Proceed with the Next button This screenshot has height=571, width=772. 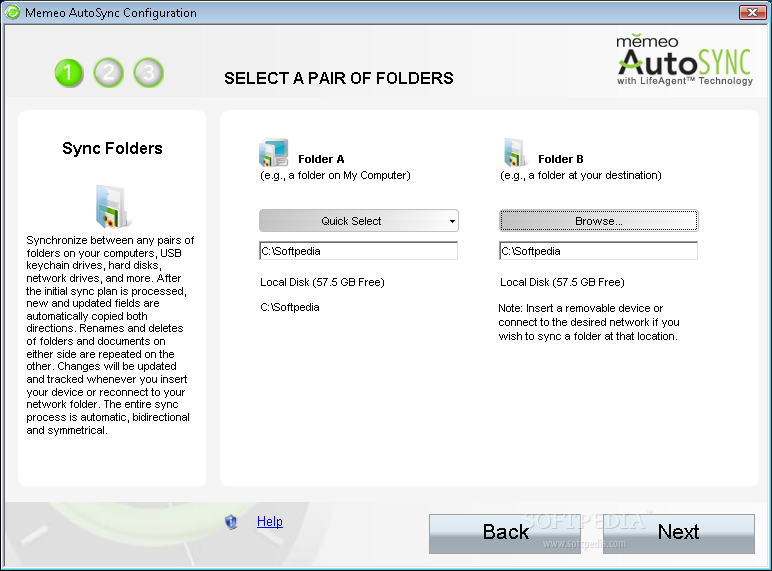click(678, 534)
